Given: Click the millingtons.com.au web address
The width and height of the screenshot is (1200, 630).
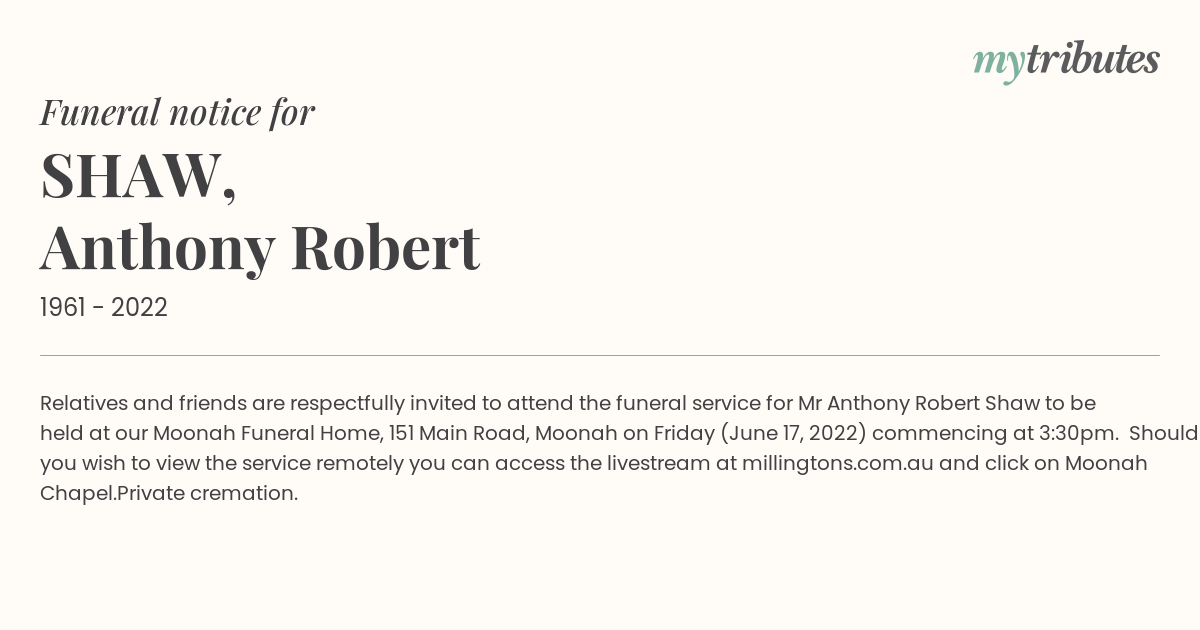Looking at the screenshot, I should click(838, 463).
